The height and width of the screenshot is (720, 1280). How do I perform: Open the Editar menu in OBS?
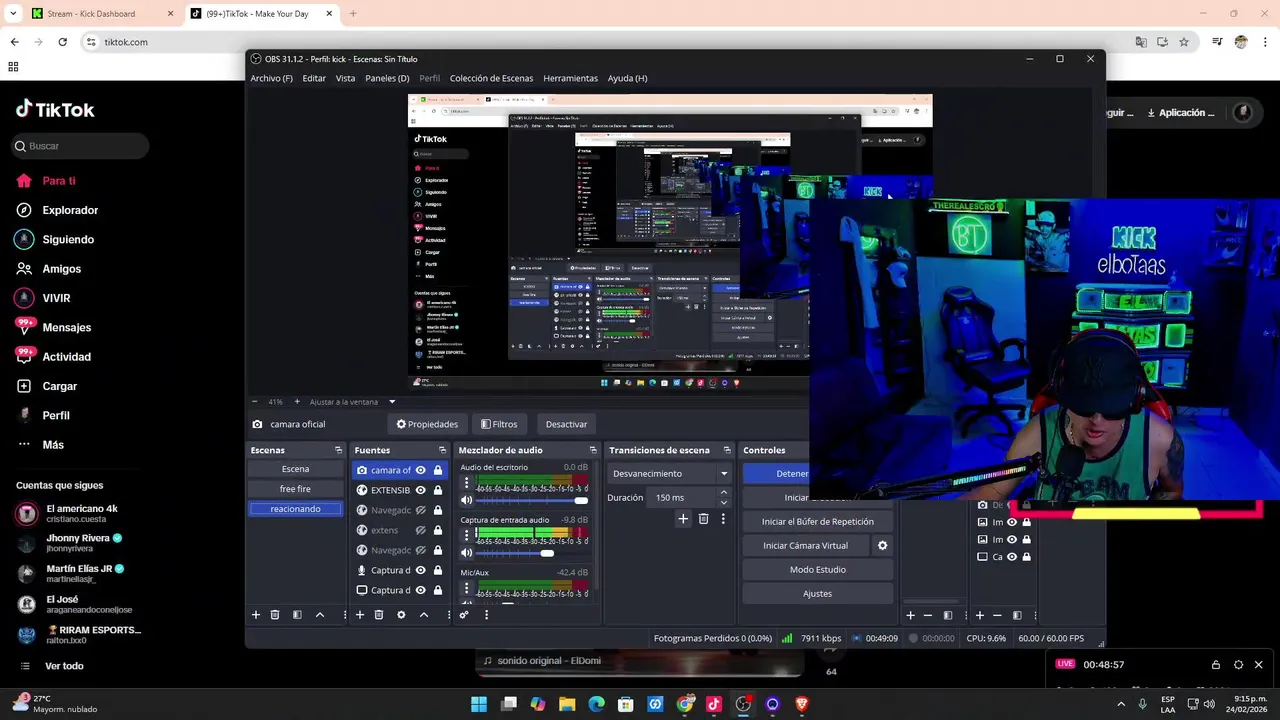pyautogui.click(x=314, y=78)
